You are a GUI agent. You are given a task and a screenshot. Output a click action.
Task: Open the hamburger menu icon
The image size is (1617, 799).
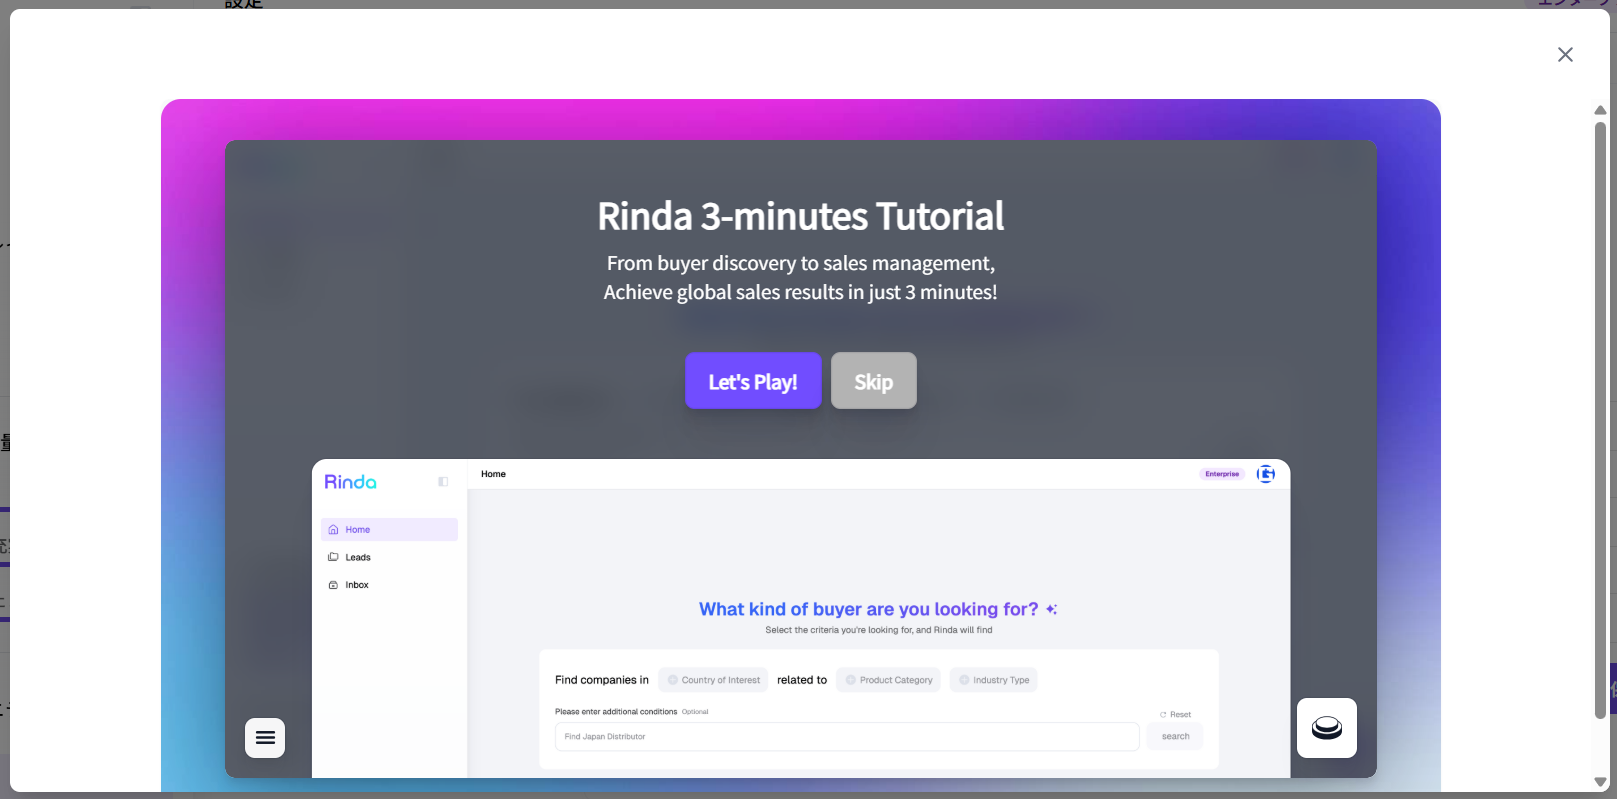265,738
